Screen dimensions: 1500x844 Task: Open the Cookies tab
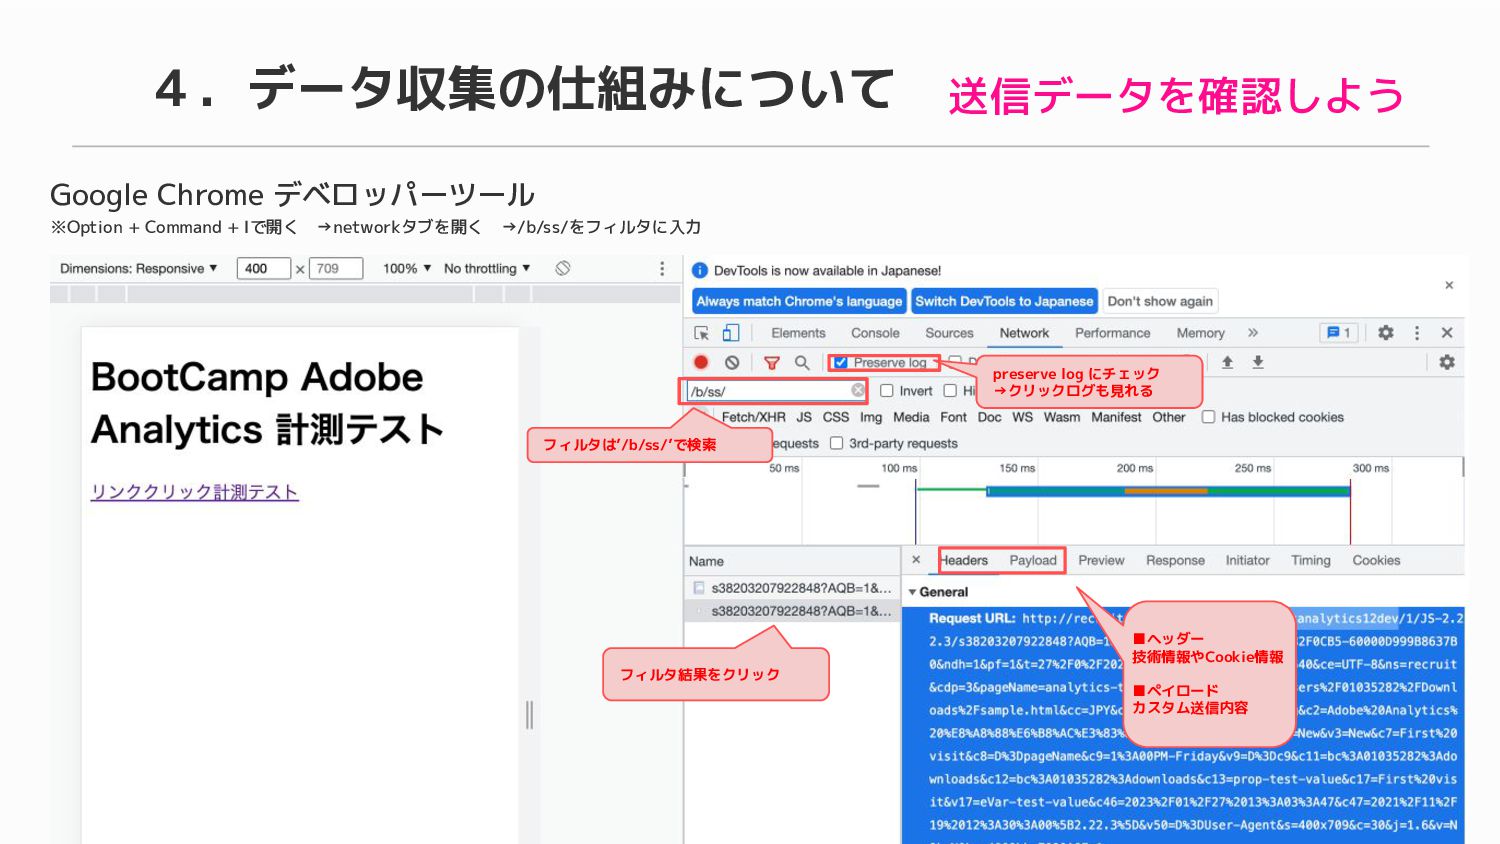click(x=1376, y=560)
